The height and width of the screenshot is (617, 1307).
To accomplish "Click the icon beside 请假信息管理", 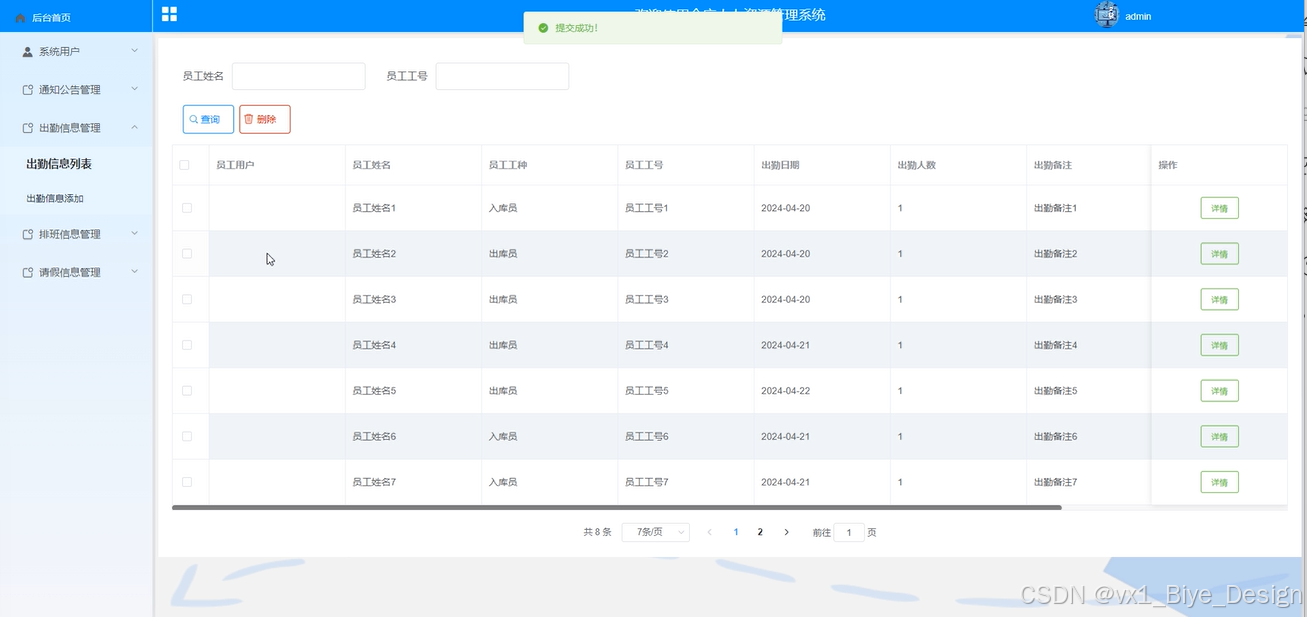I will tap(28, 272).
